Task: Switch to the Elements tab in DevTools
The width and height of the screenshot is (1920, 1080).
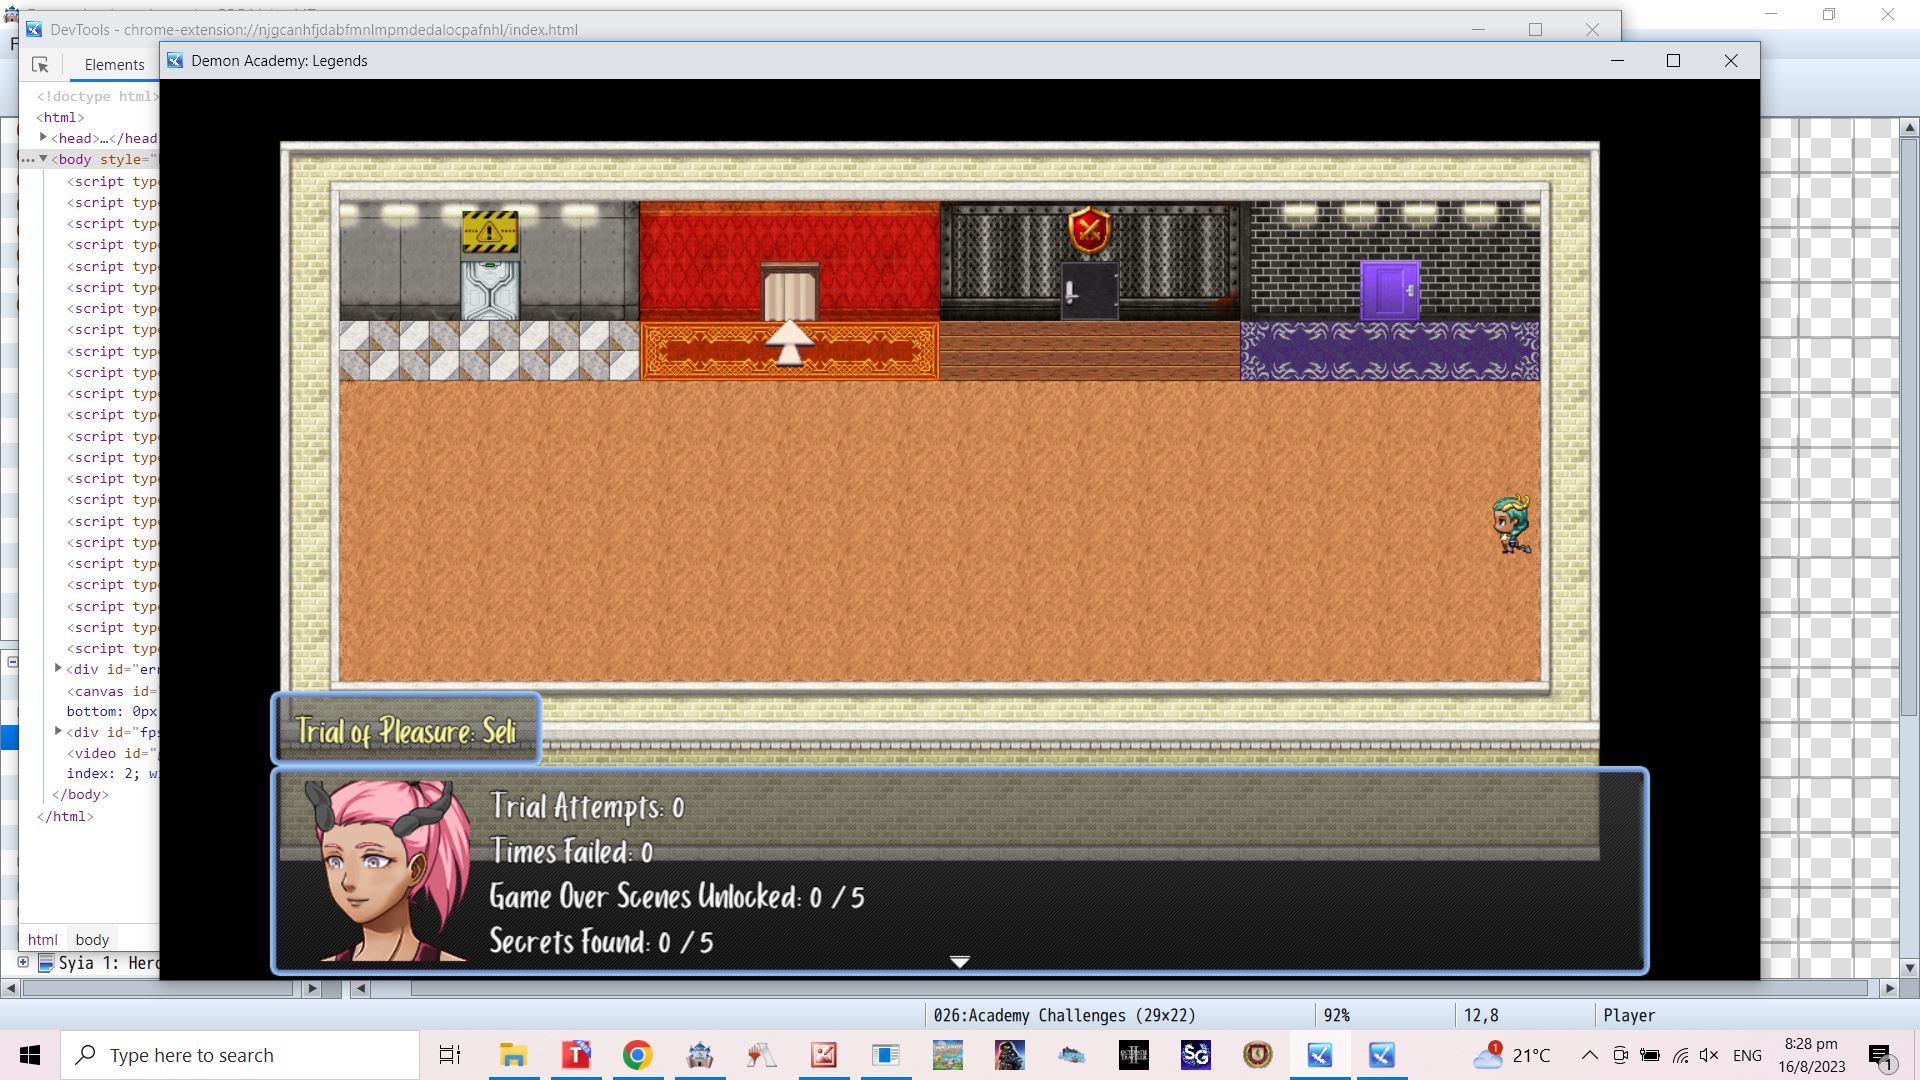Action: click(114, 65)
